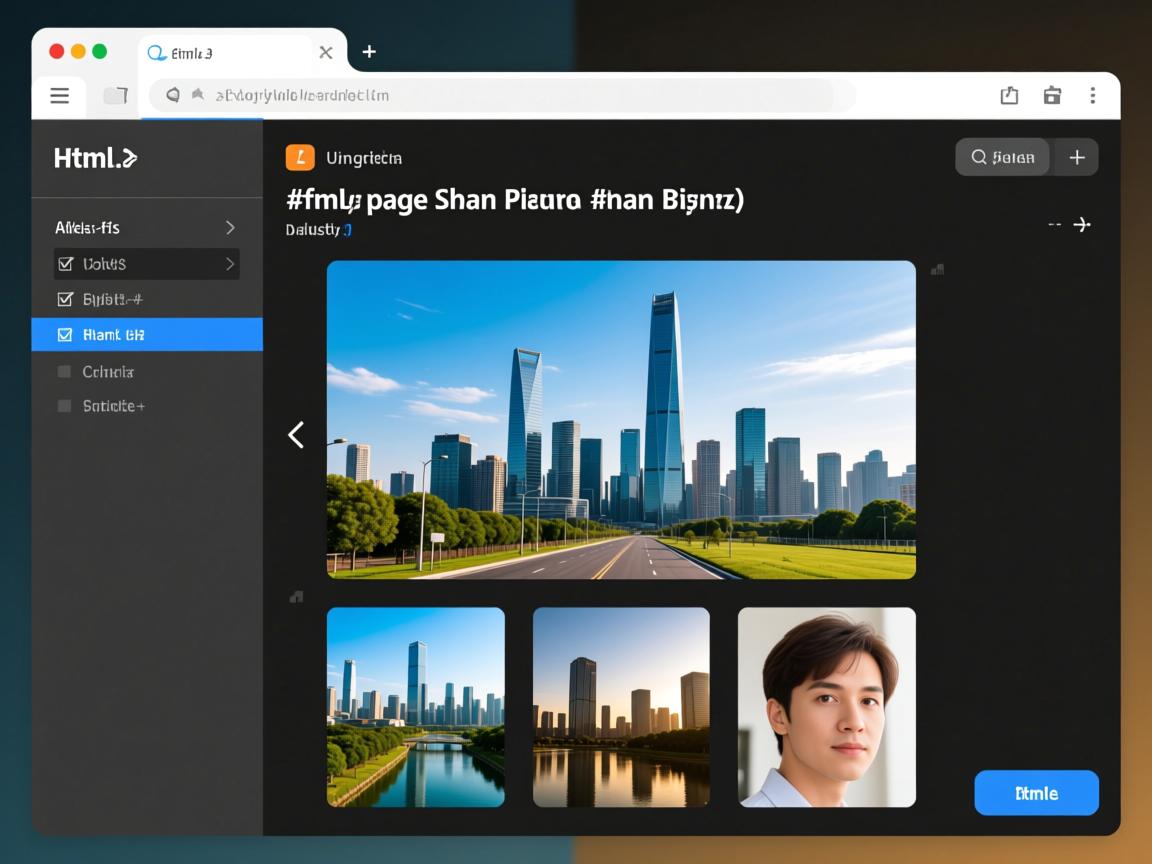Screen dimensions: 1152x864
Task: Click the blue button at bottom right
Action: pos(1036,793)
